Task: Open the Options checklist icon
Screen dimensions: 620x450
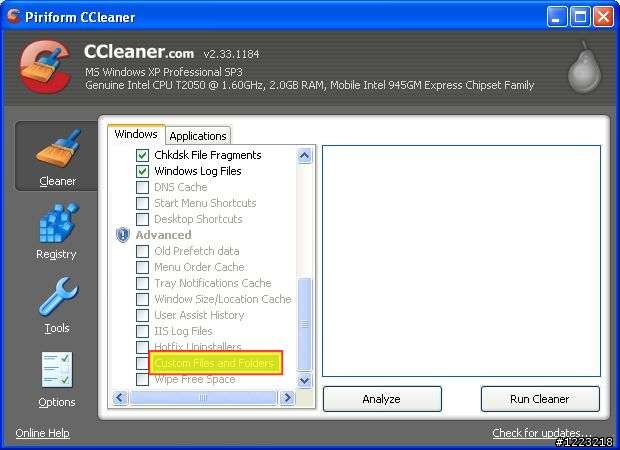Action: point(57,370)
